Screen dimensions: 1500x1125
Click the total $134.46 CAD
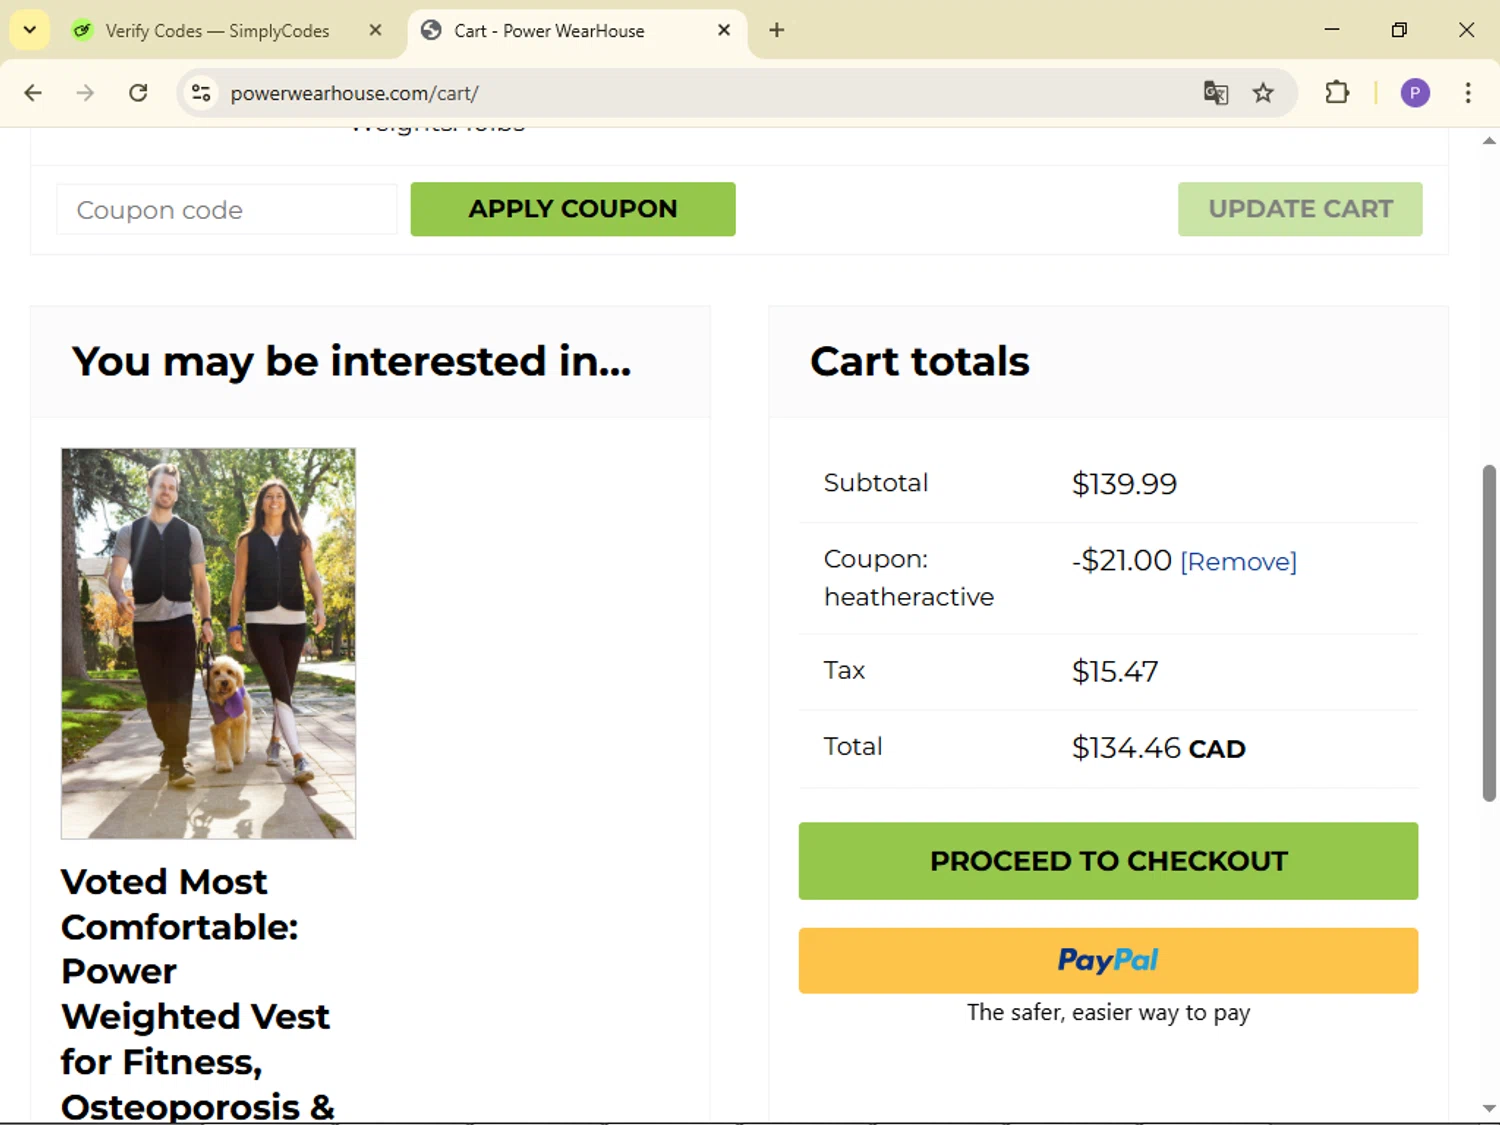click(1158, 748)
